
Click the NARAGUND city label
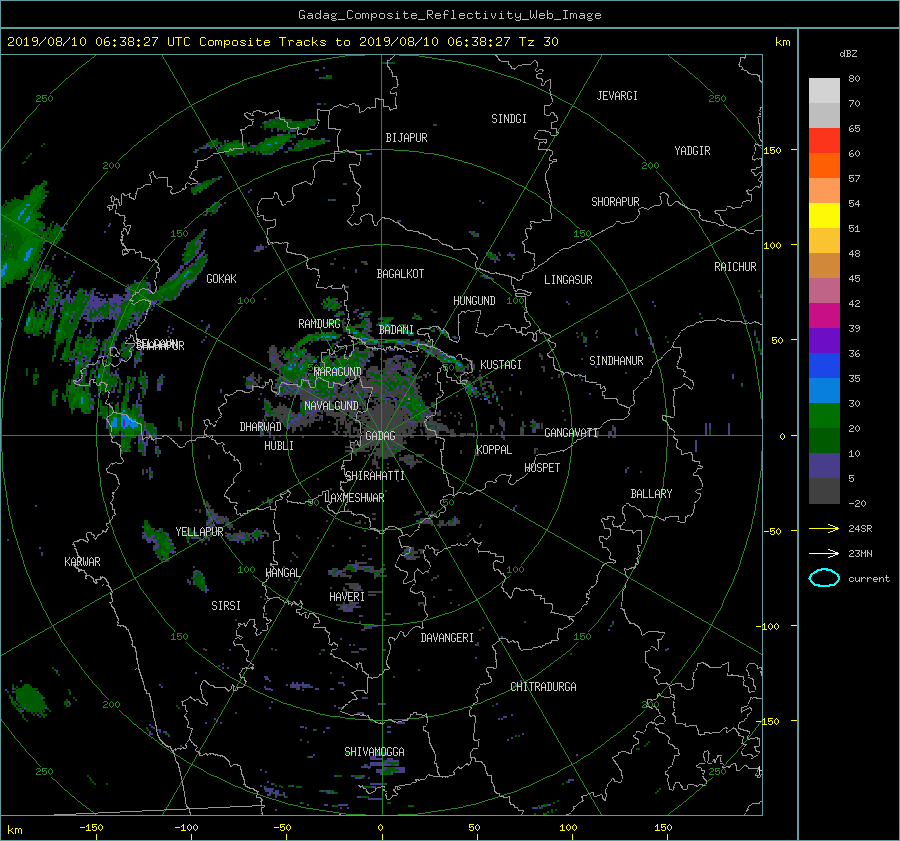click(x=338, y=372)
